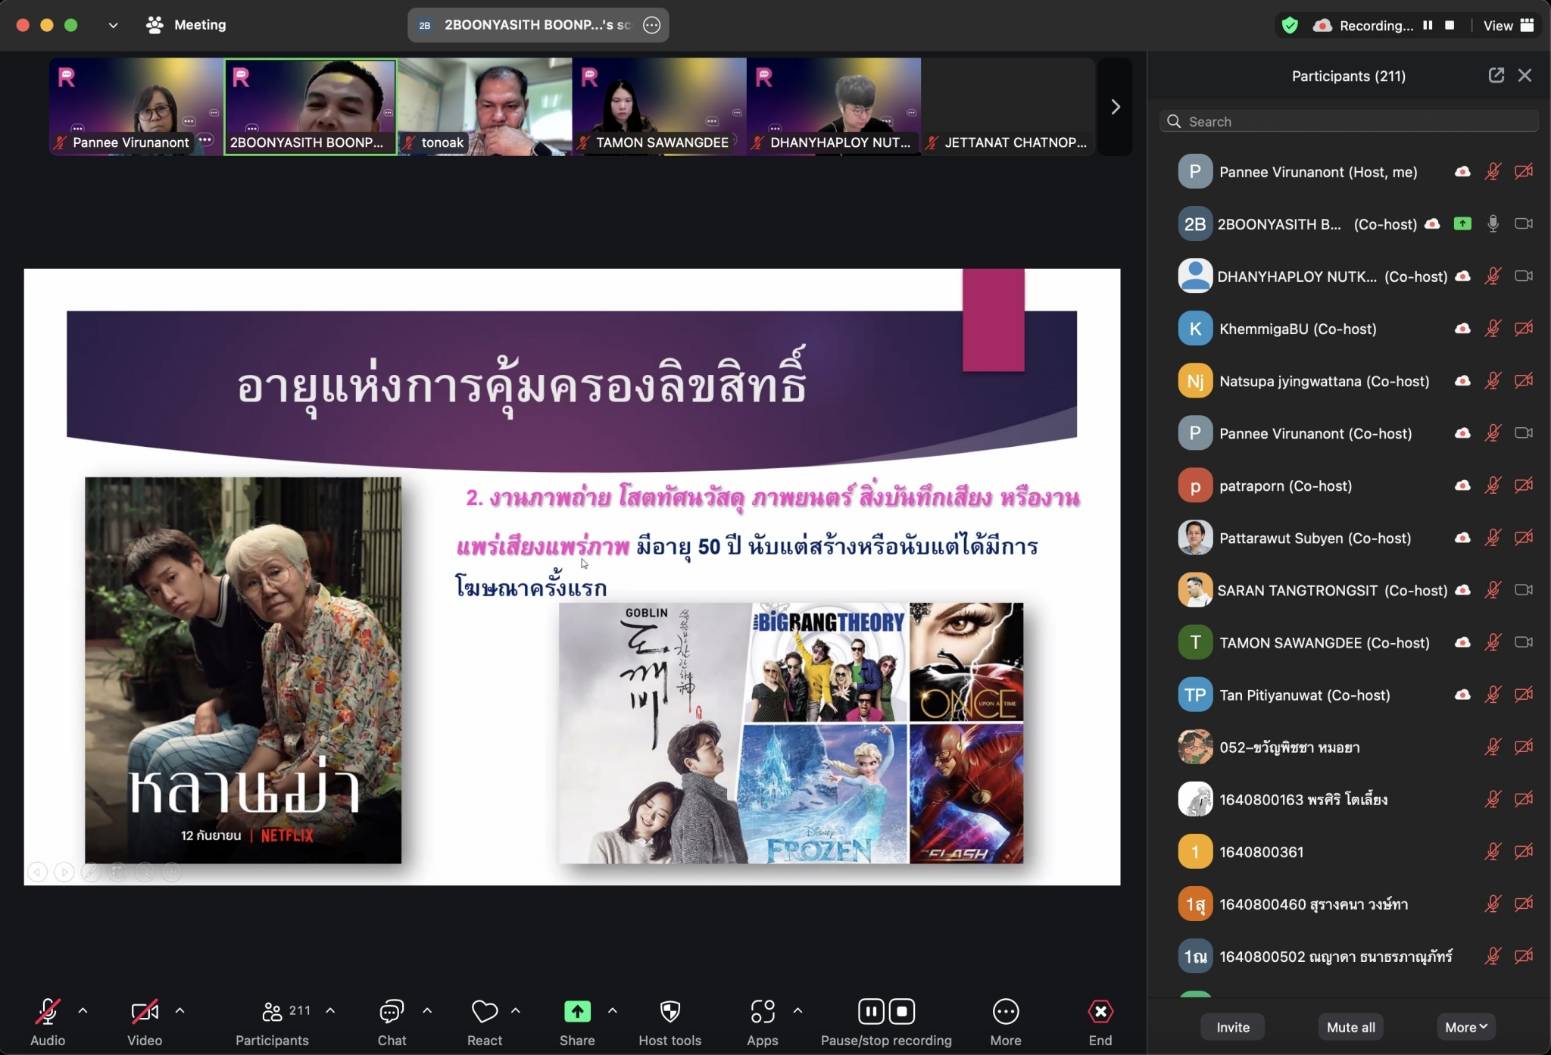This screenshot has height=1055, width=1551.
Task: Click recording cloud icon for Tan Pityanuwat
Action: (1463, 694)
